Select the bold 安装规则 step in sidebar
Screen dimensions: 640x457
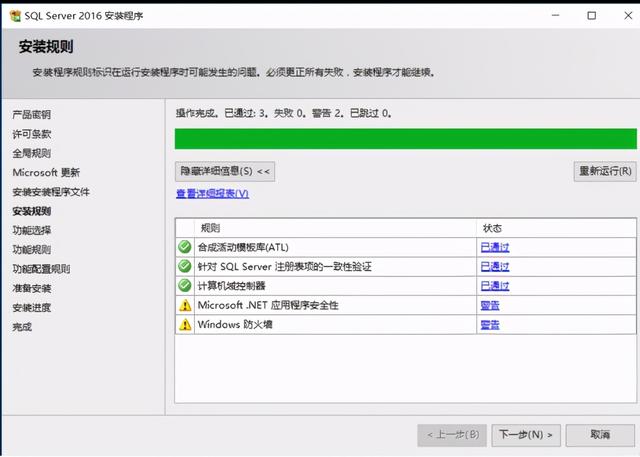(31, 211)
